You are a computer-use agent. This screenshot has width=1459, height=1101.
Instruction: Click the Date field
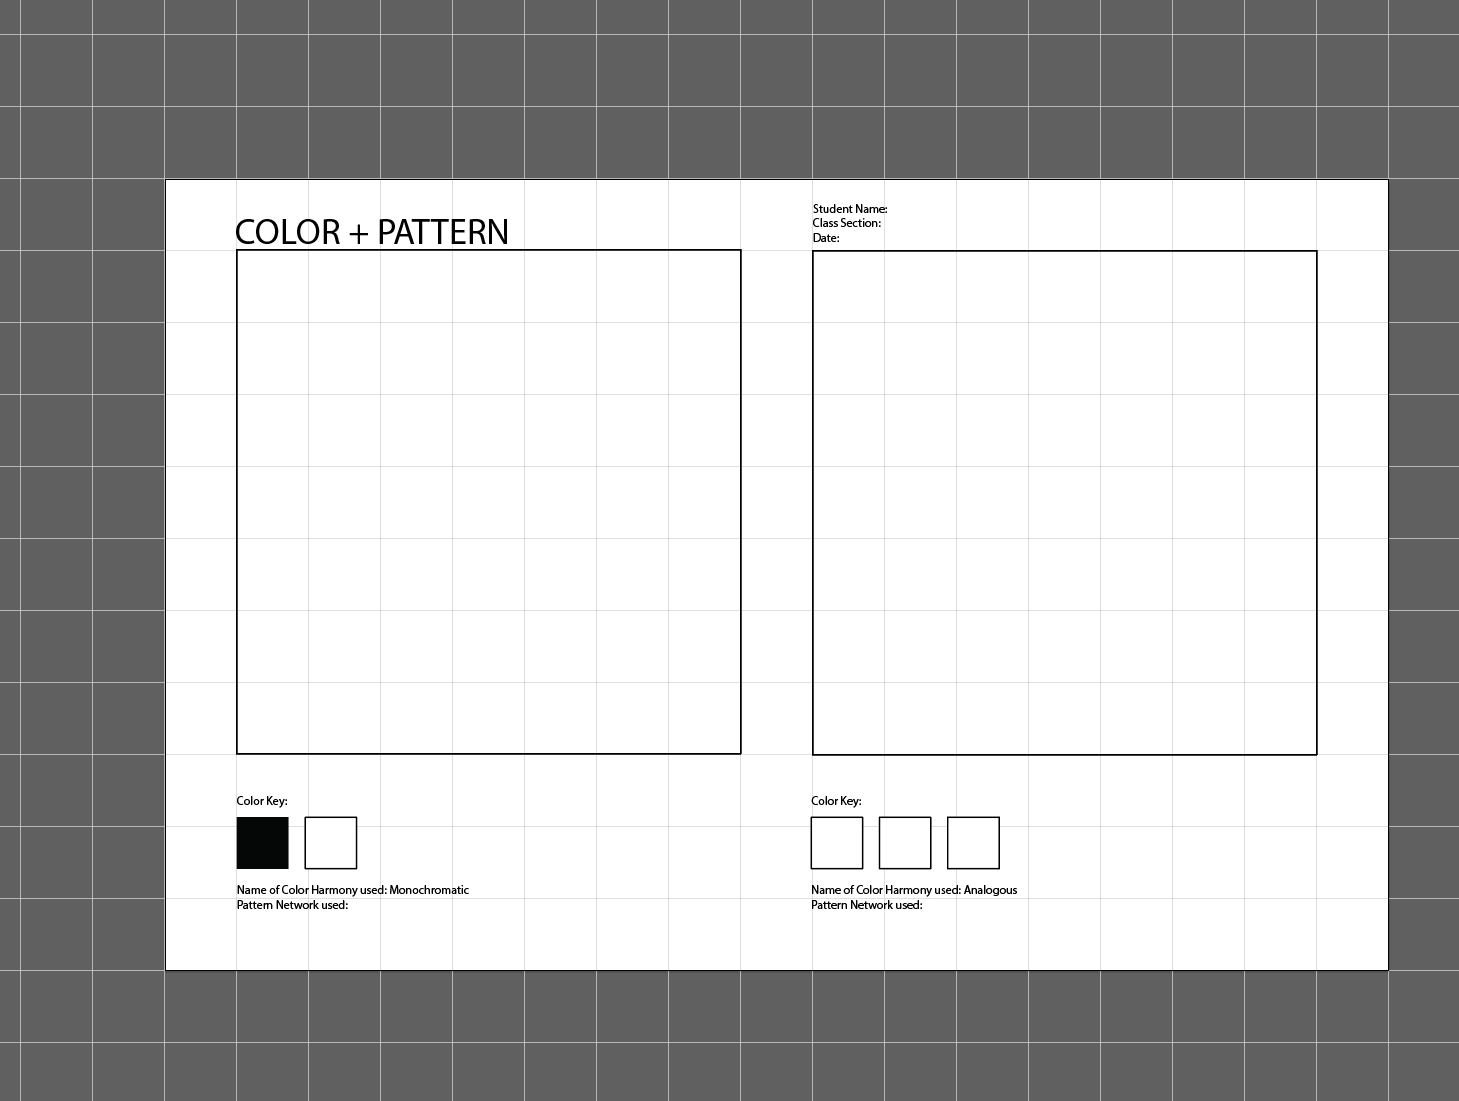824,236
